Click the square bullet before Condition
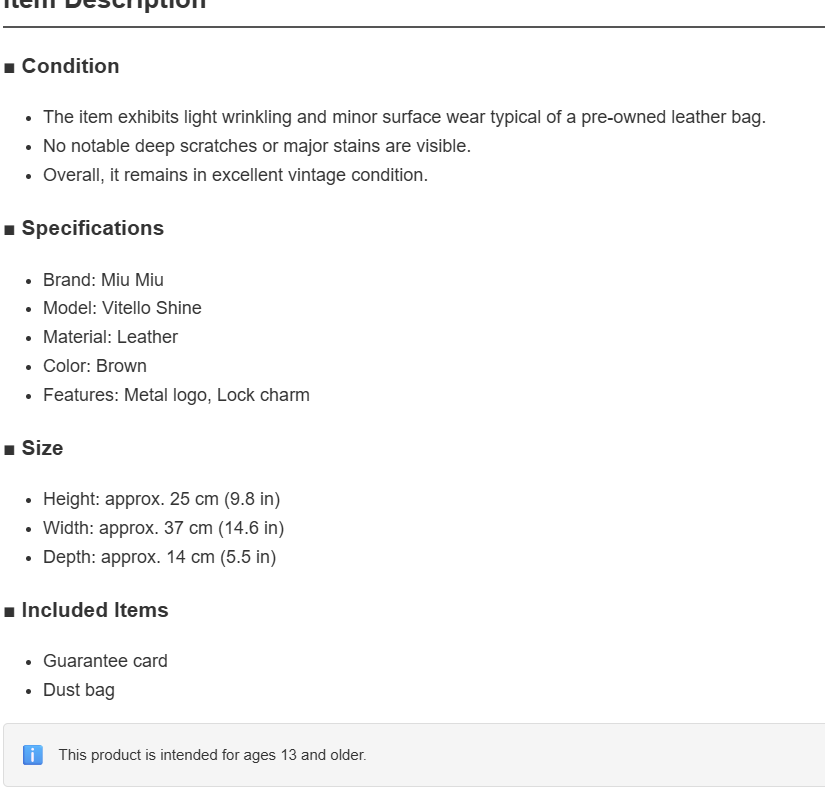This screenshot has width=825, height=806. pyautogui.click(x=9, y=68)
